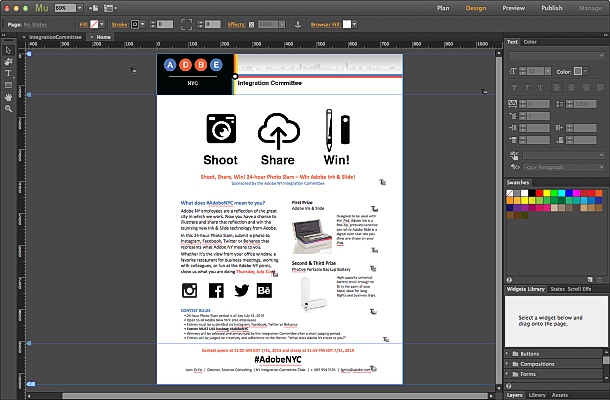Switch to Manage mode
Image resolution: width=610 pixels, height=400 pixels.
pyautogui.click(x=590, y=8)
